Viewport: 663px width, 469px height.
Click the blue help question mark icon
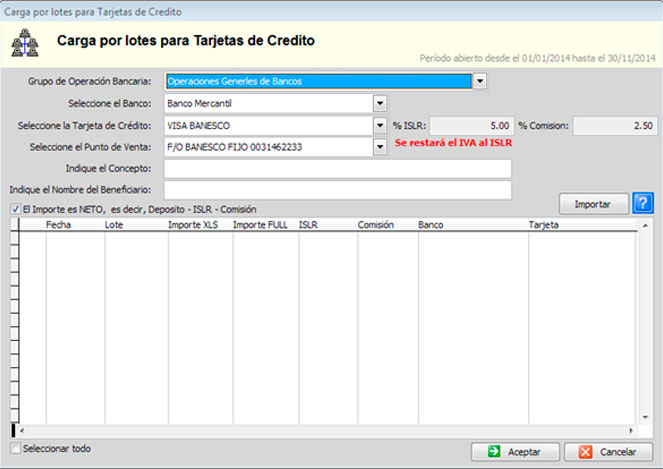tap(644, 204)
